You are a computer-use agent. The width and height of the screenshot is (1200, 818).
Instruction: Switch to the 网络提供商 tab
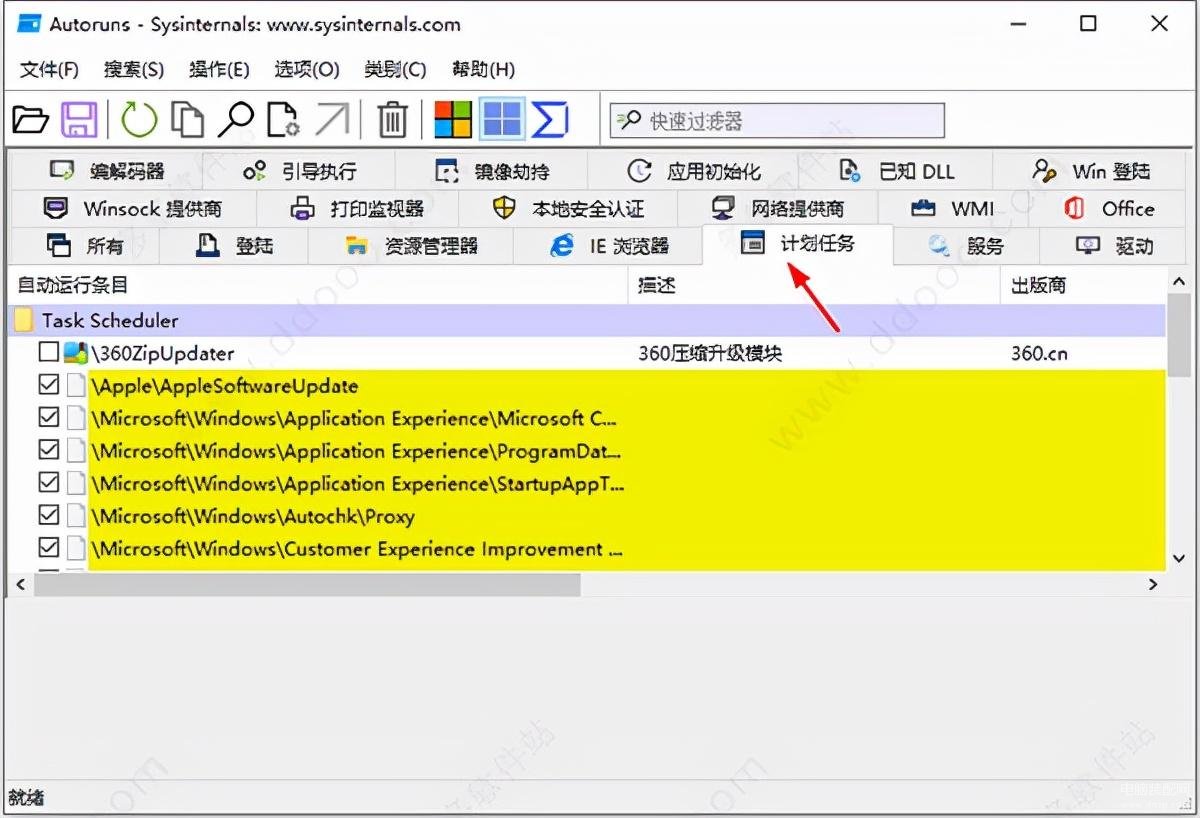point(778,209)
